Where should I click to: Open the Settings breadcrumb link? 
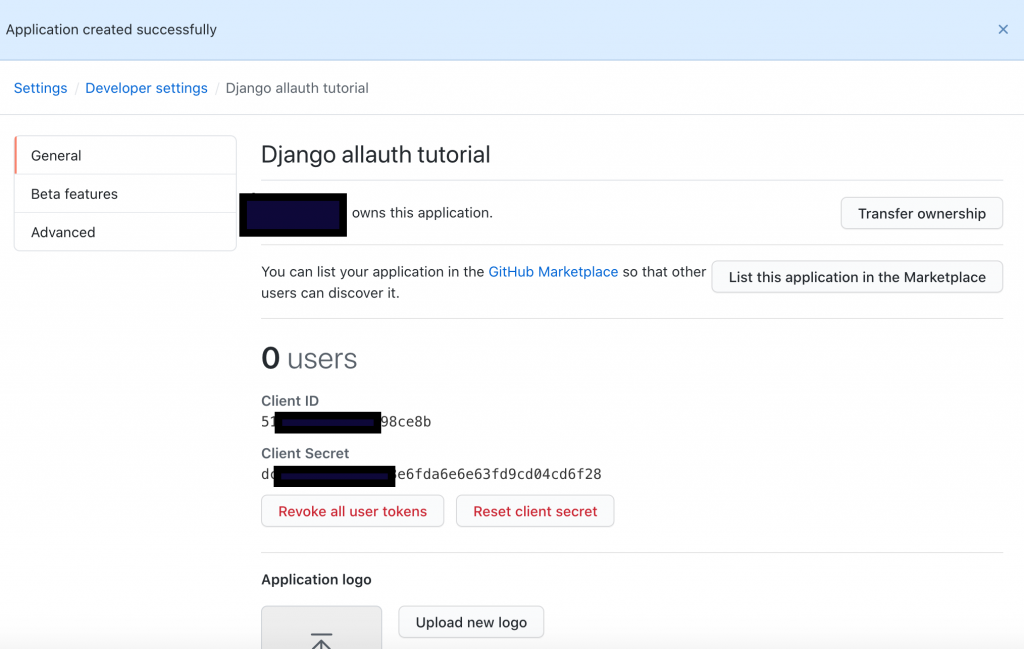[x=40, y=88]
